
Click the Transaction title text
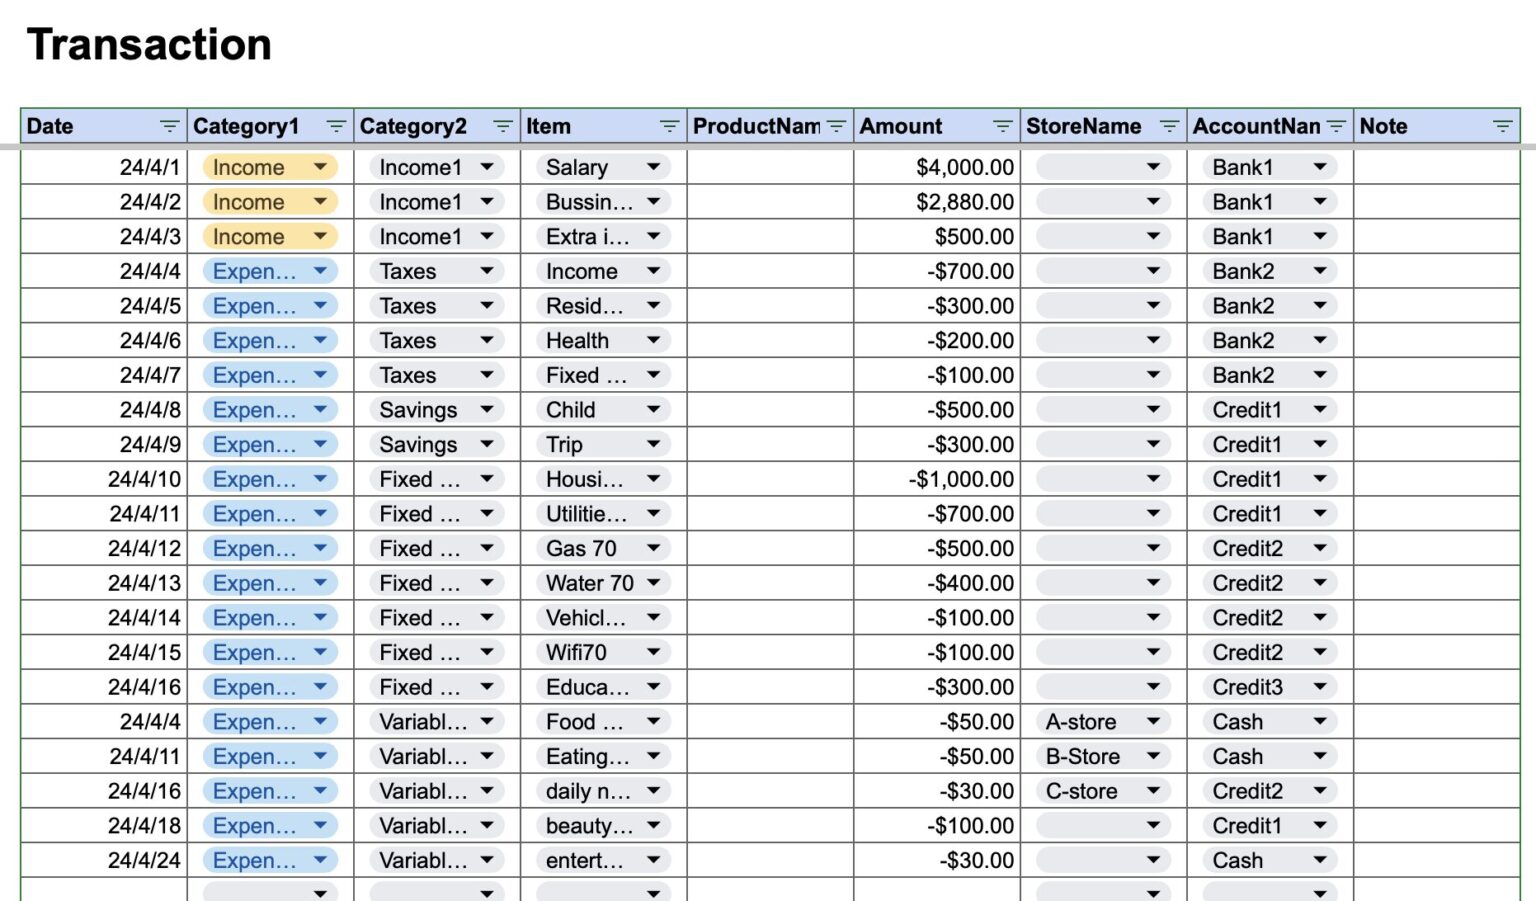click(x=148, y=44)
